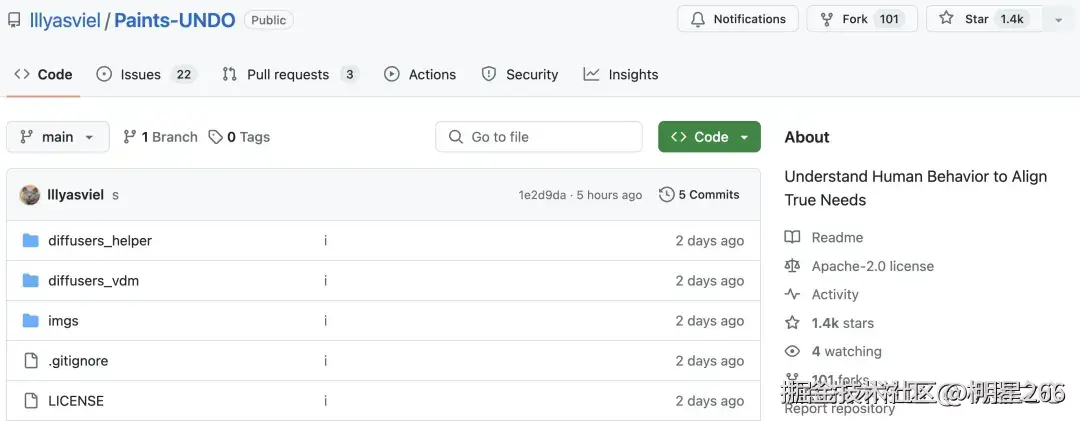Click the diffusers_helper folder icon
1080x421 pixels.
pyautogui.click(x=30, y=241)
